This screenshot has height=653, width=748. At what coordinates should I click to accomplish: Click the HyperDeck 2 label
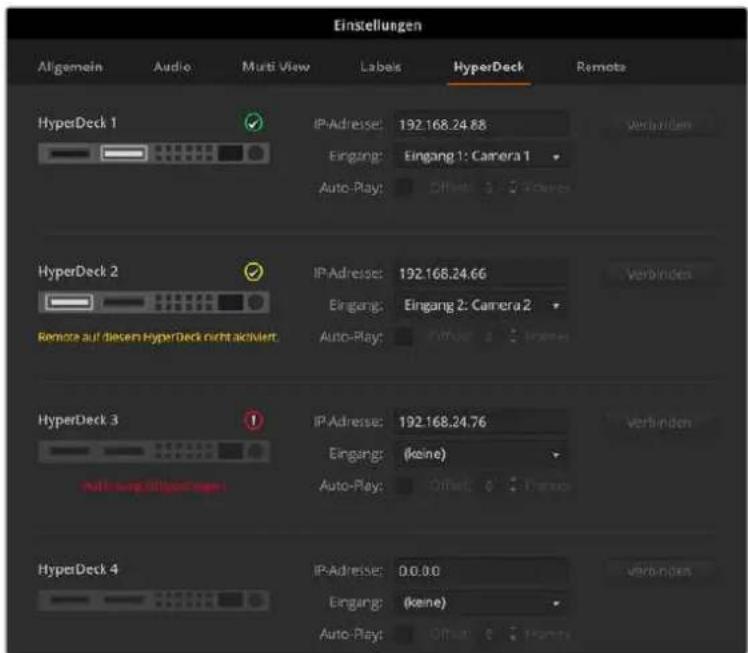pos(78,272)
